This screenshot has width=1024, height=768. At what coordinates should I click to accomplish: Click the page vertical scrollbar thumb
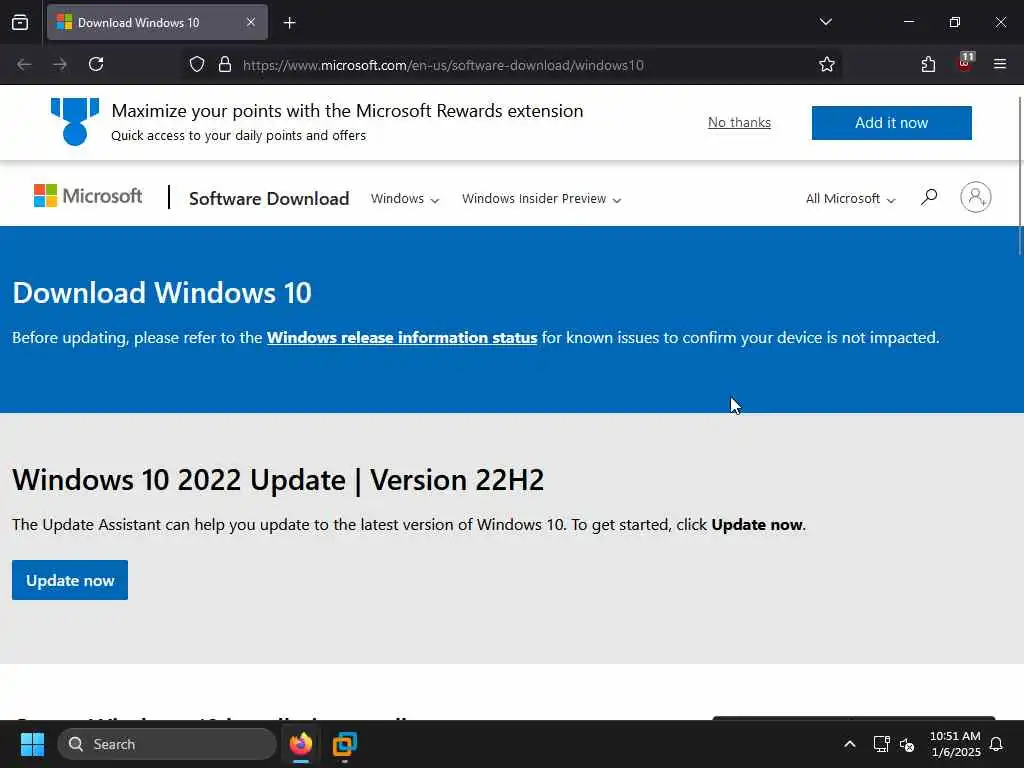(1020, 176)
